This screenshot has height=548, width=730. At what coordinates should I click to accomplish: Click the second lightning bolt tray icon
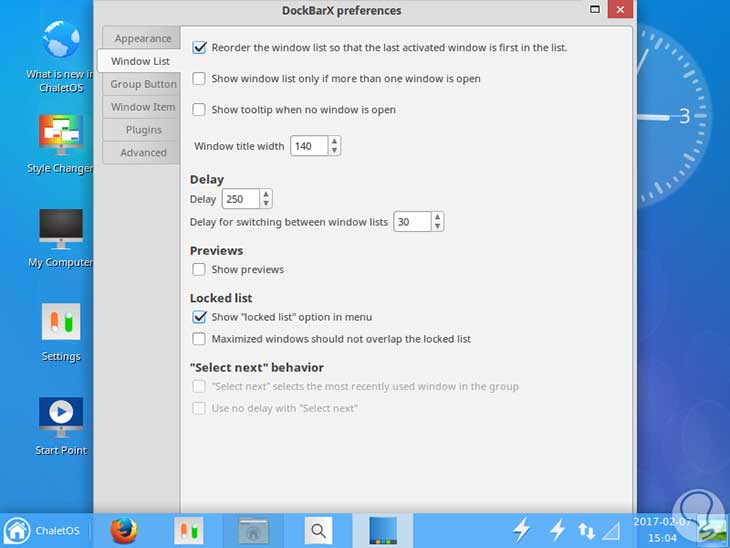tap(557, 530)
